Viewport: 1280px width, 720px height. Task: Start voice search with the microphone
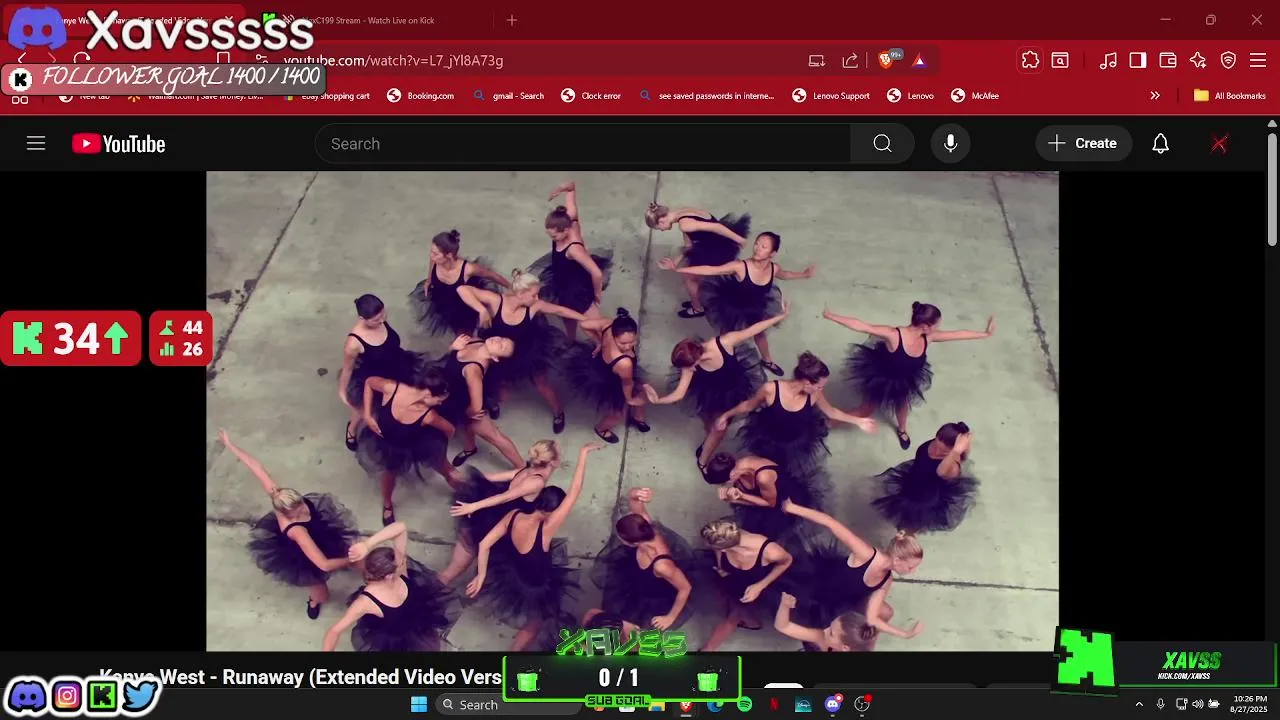click(950, 144)
